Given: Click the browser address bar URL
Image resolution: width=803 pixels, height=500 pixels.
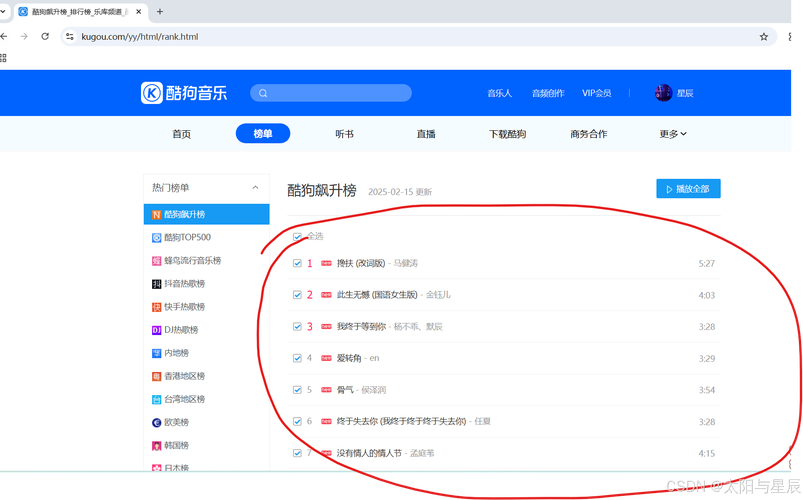Looking at the screenshot, I should tap(140, 37).
